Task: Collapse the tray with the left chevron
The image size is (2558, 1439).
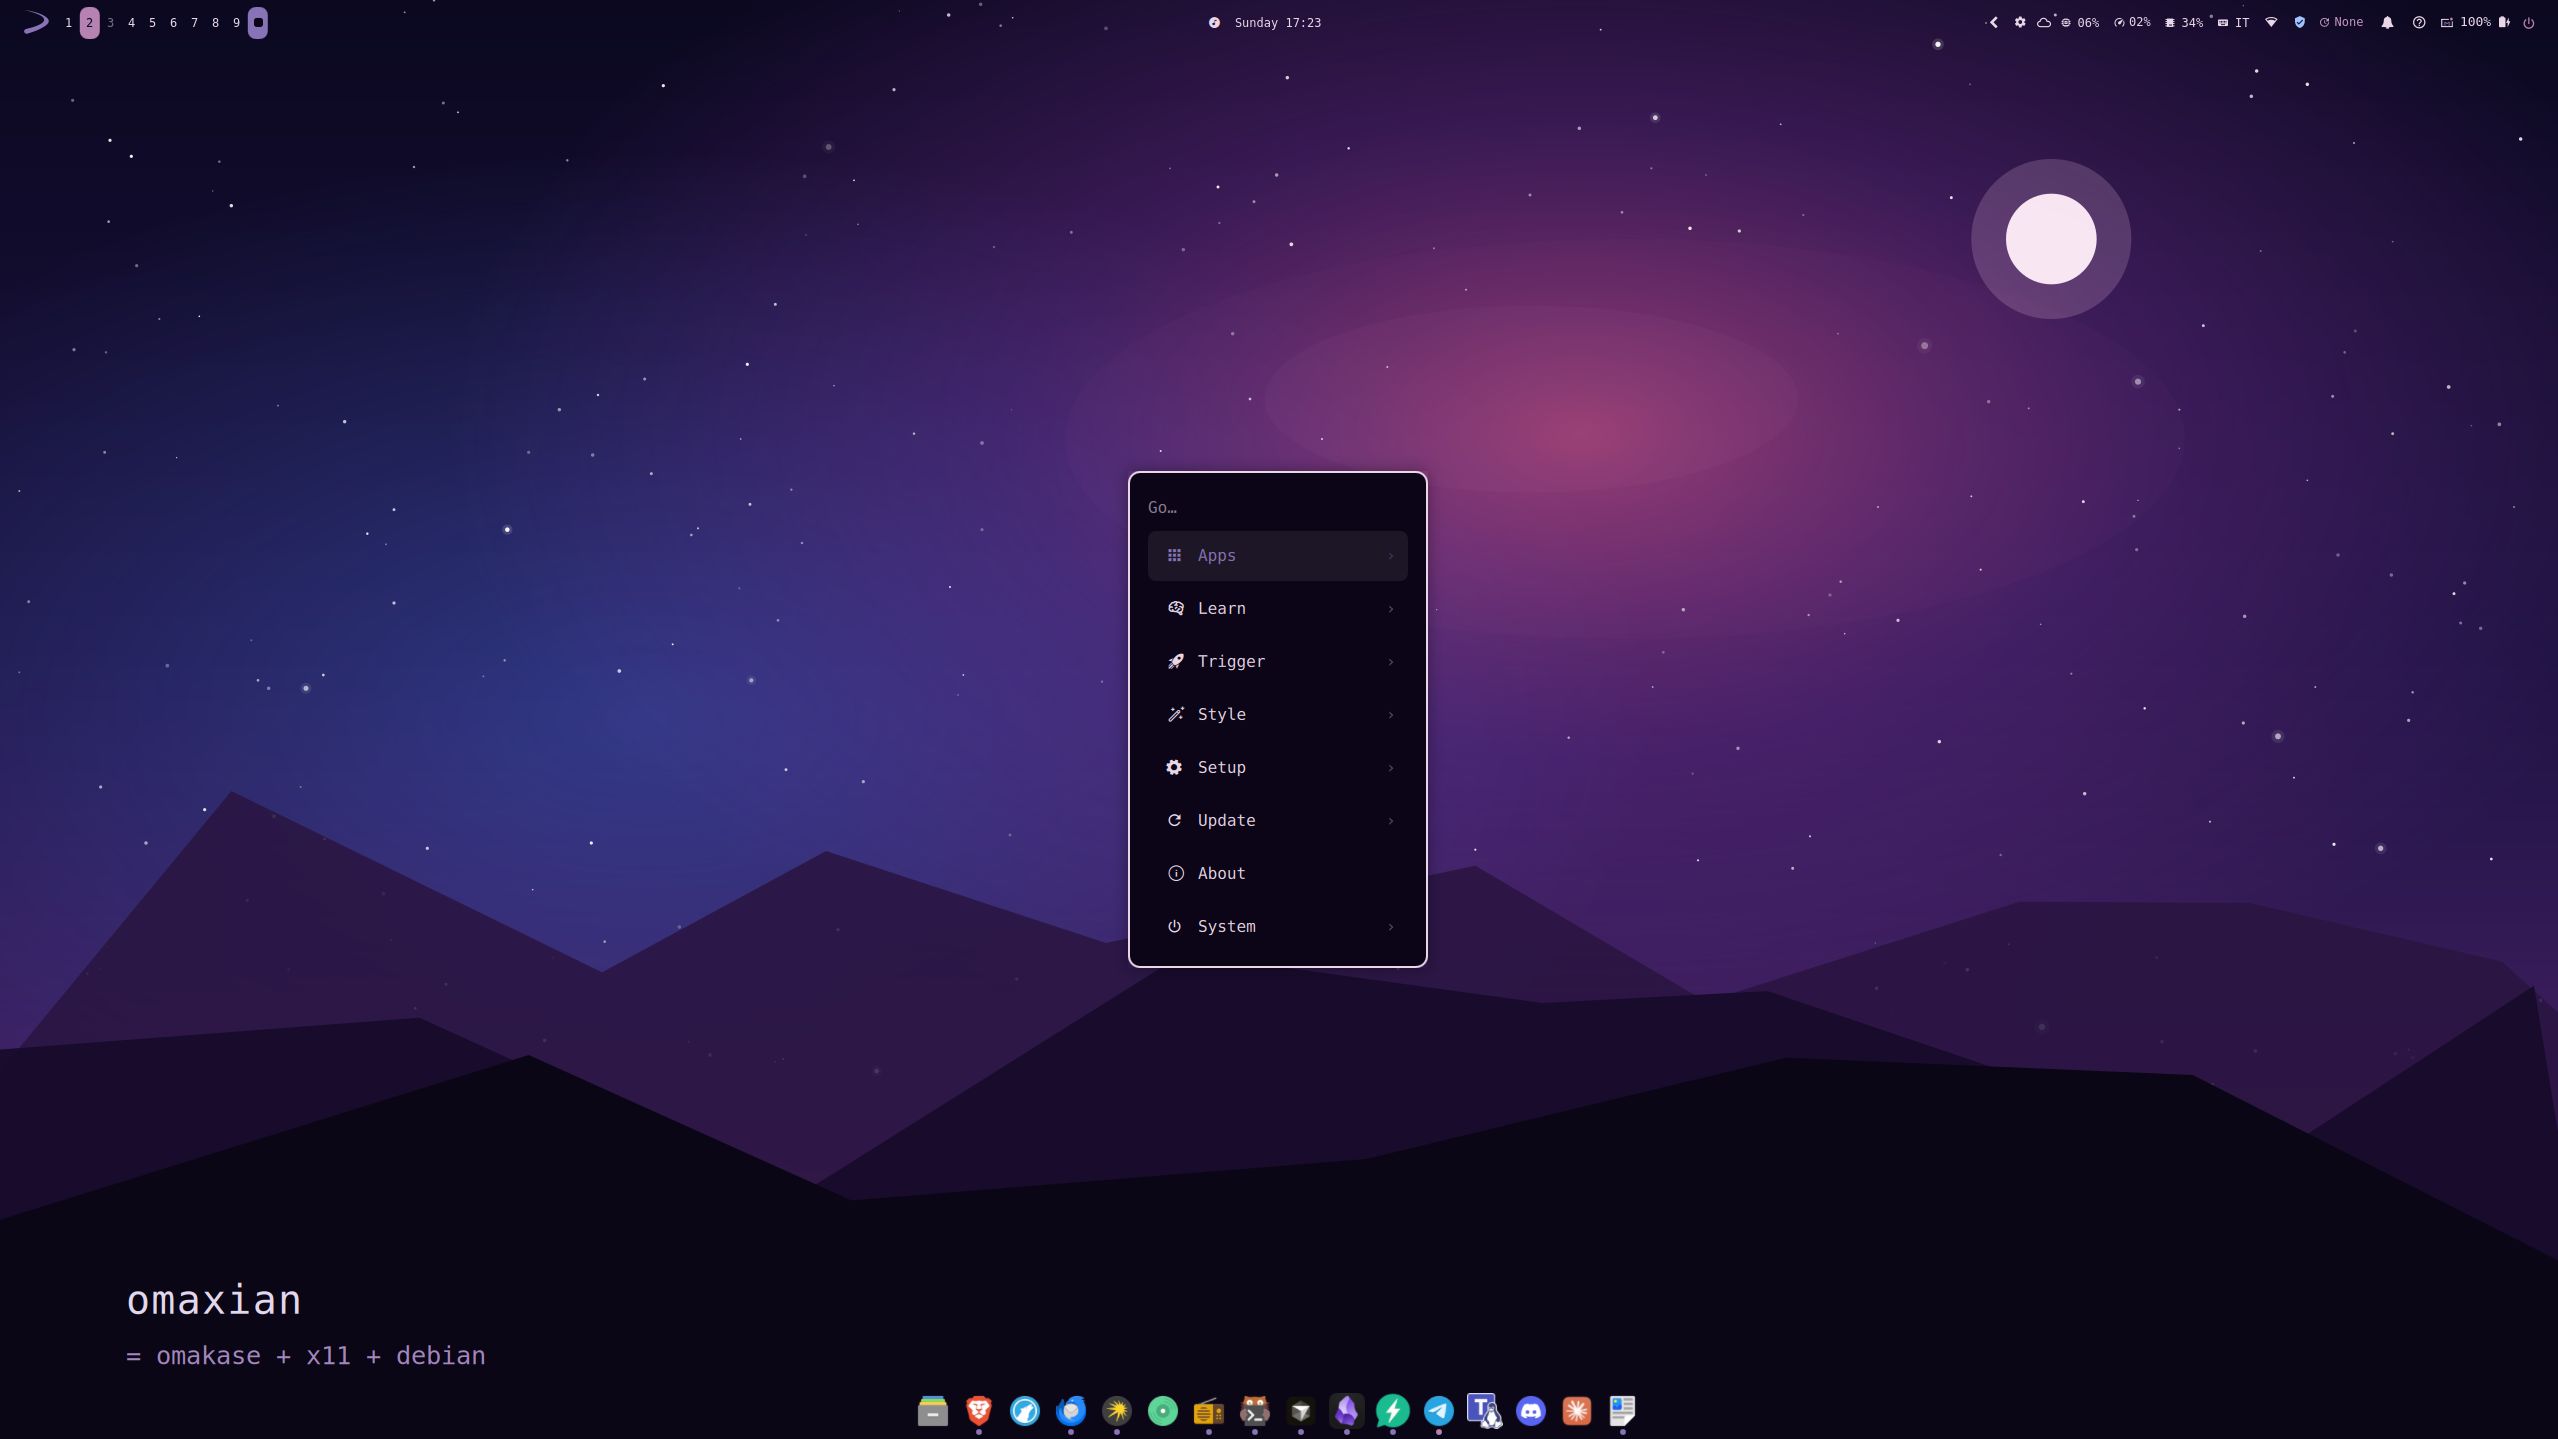Action: [x=1993, y=22]
